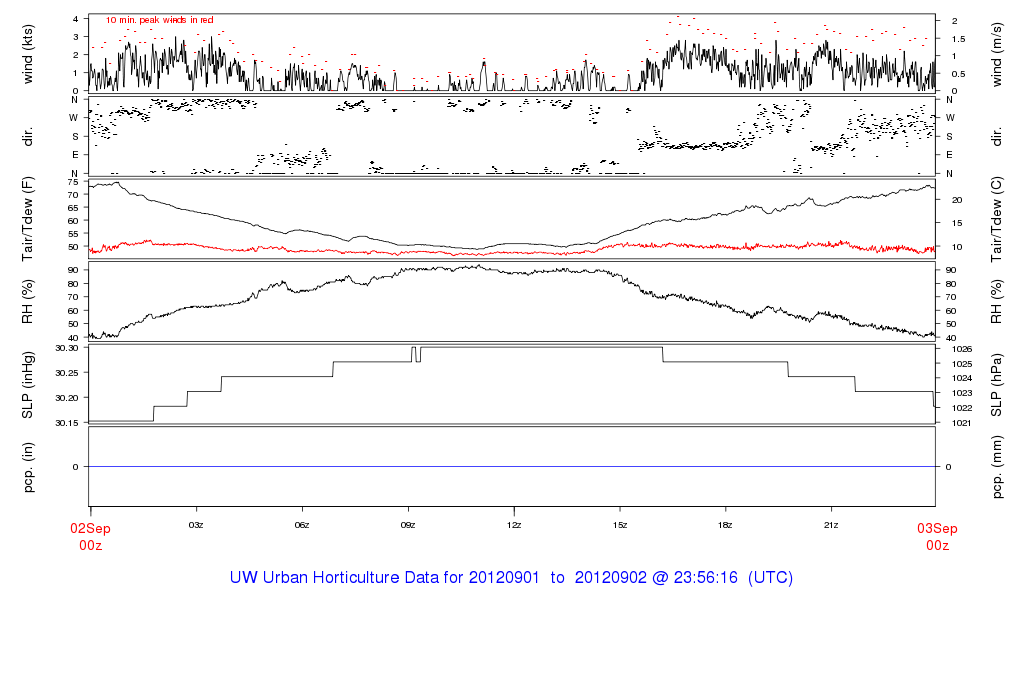Select the 'Tair/Tdew (F)' axis label
The image size is (1024, 700).
coord(28,218)
